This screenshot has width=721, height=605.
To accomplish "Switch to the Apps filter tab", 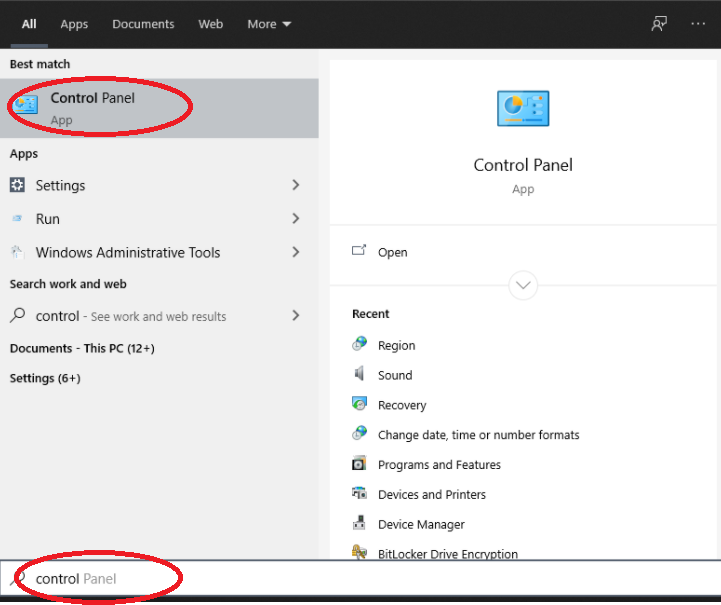I will [x=74, y=24].
